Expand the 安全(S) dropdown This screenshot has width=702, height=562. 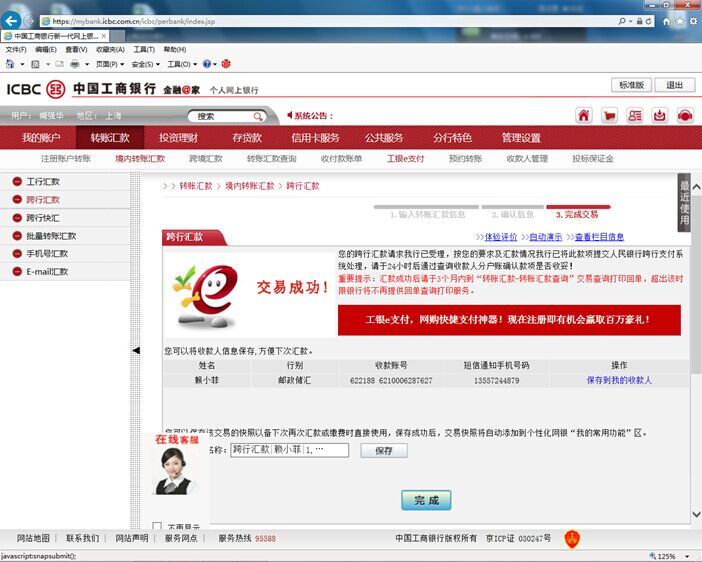[146, 64]
